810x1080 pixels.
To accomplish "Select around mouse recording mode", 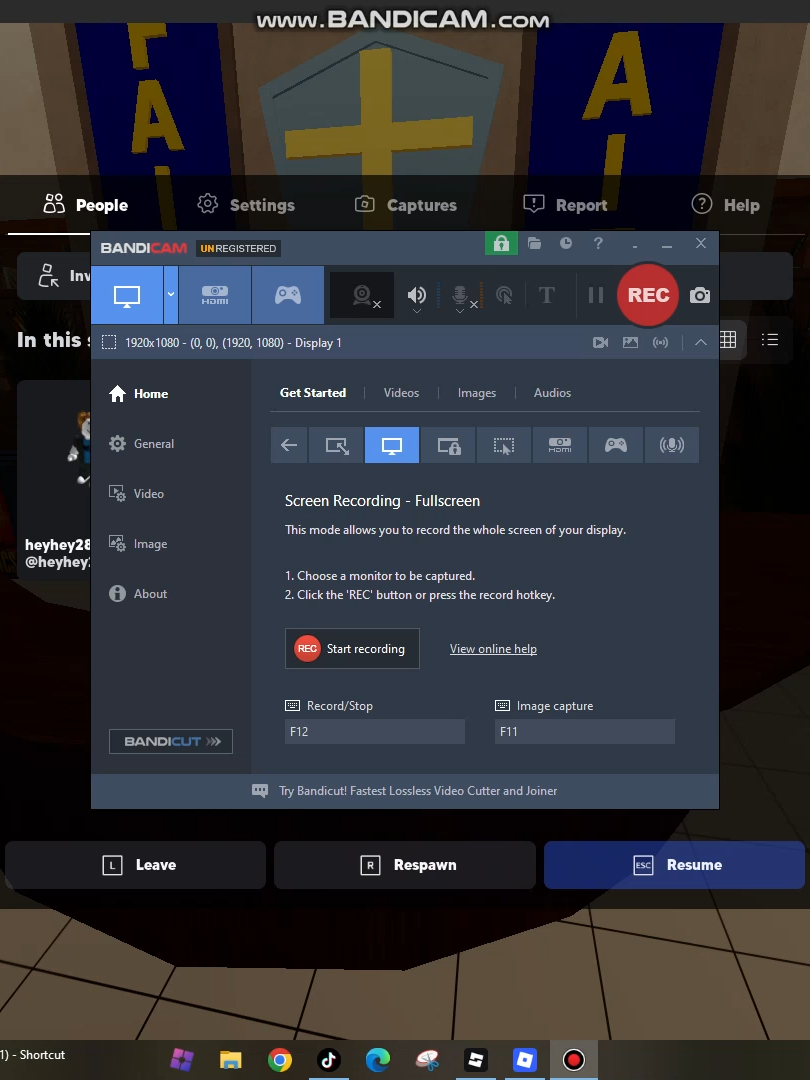I will coord(503,445).
